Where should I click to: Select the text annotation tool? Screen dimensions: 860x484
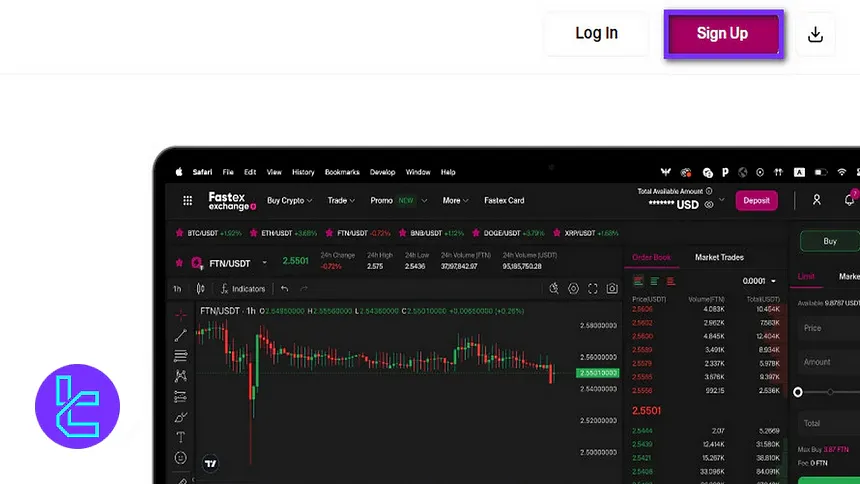coord(180,437)
